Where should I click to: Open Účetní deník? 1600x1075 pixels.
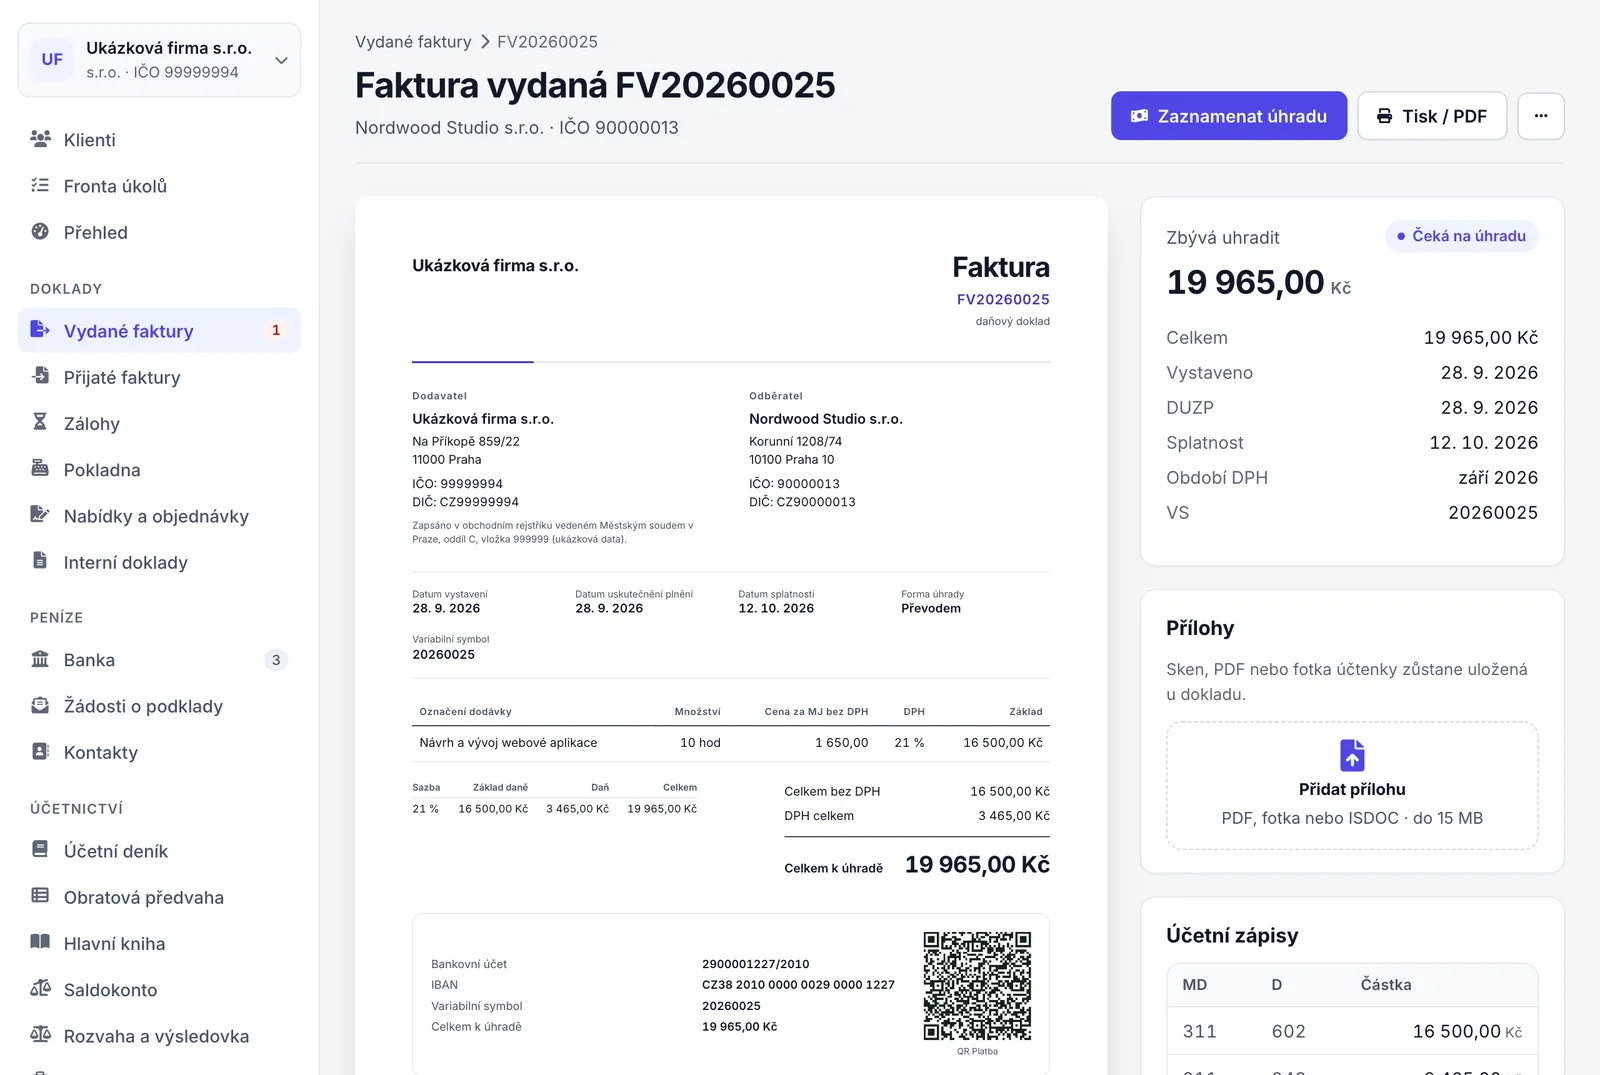159,851
